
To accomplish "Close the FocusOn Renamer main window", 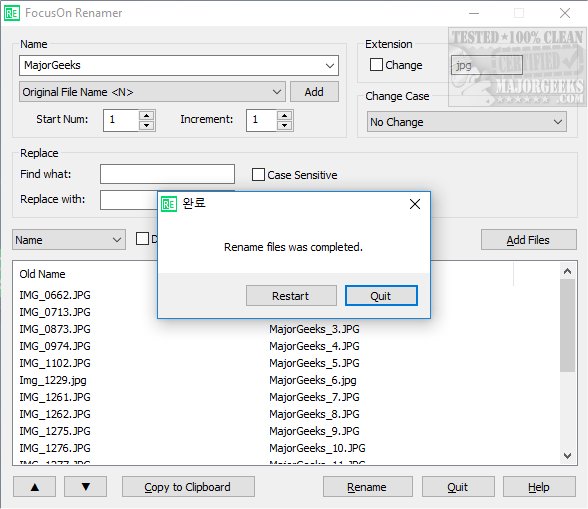I will tap(565, 13).
